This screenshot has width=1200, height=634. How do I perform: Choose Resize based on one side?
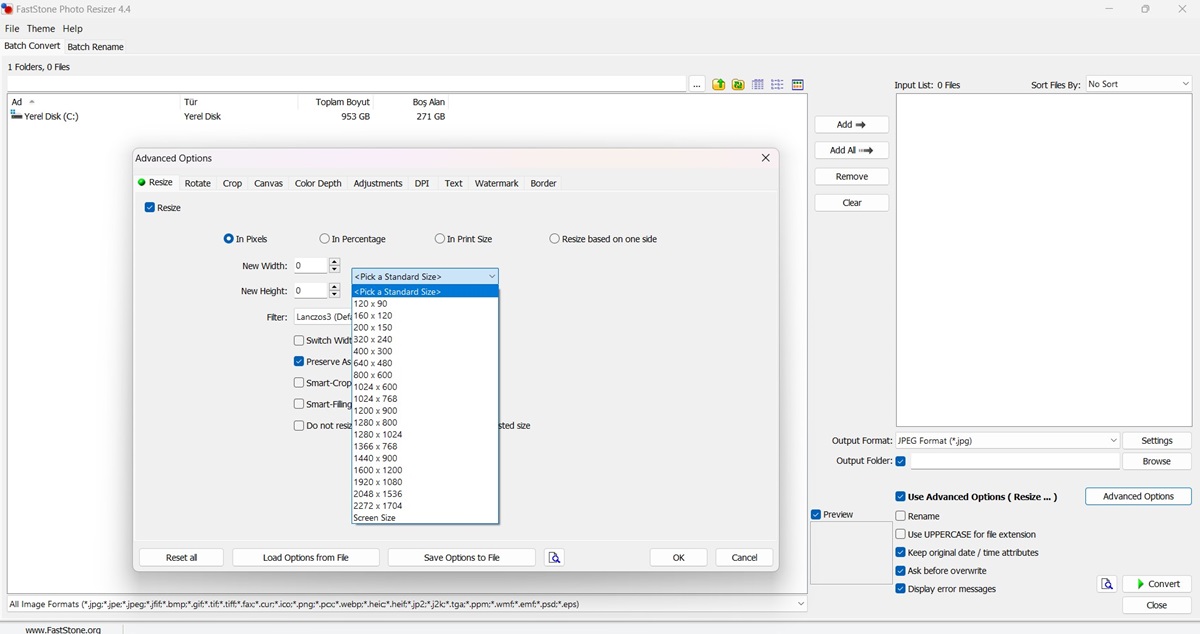click(x=554, y=239)
